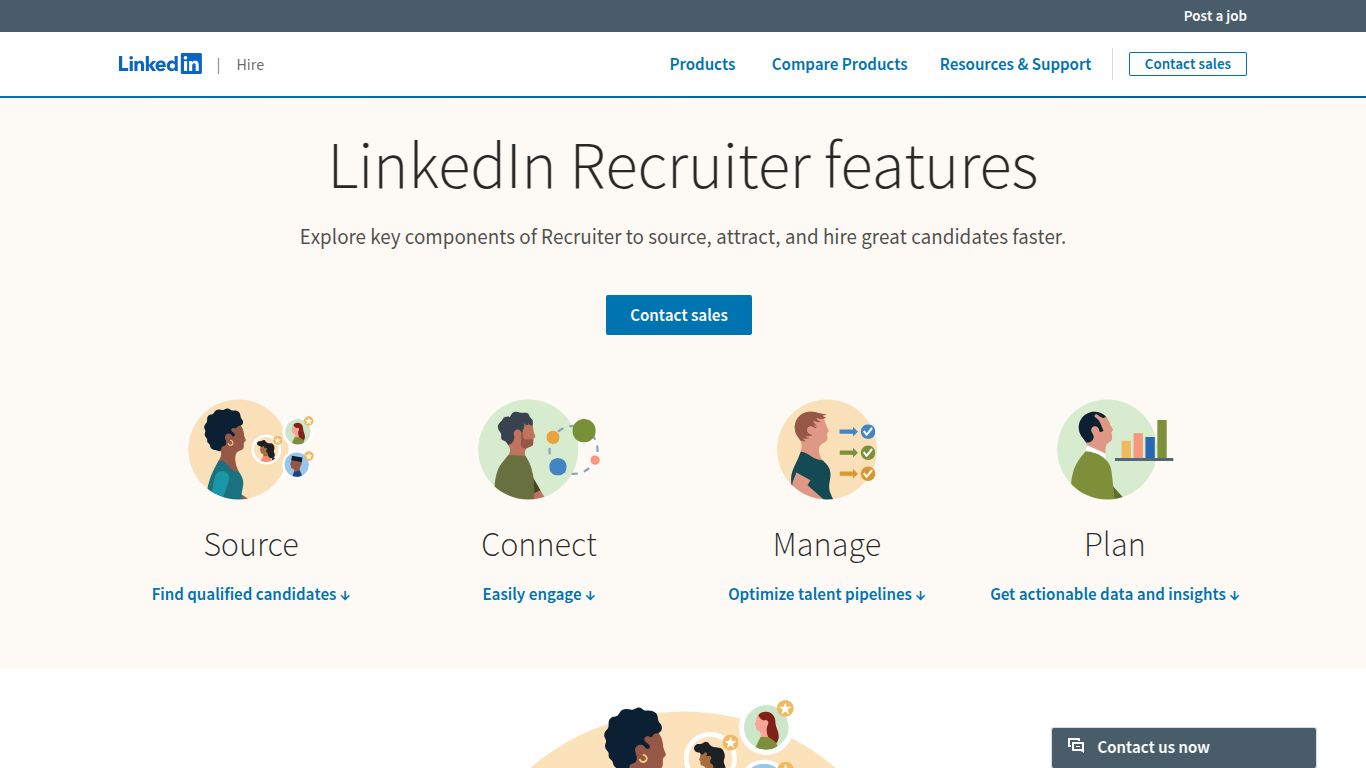1366x768 pixels.
Task: Open the Products menu
Action: (702, 64)
